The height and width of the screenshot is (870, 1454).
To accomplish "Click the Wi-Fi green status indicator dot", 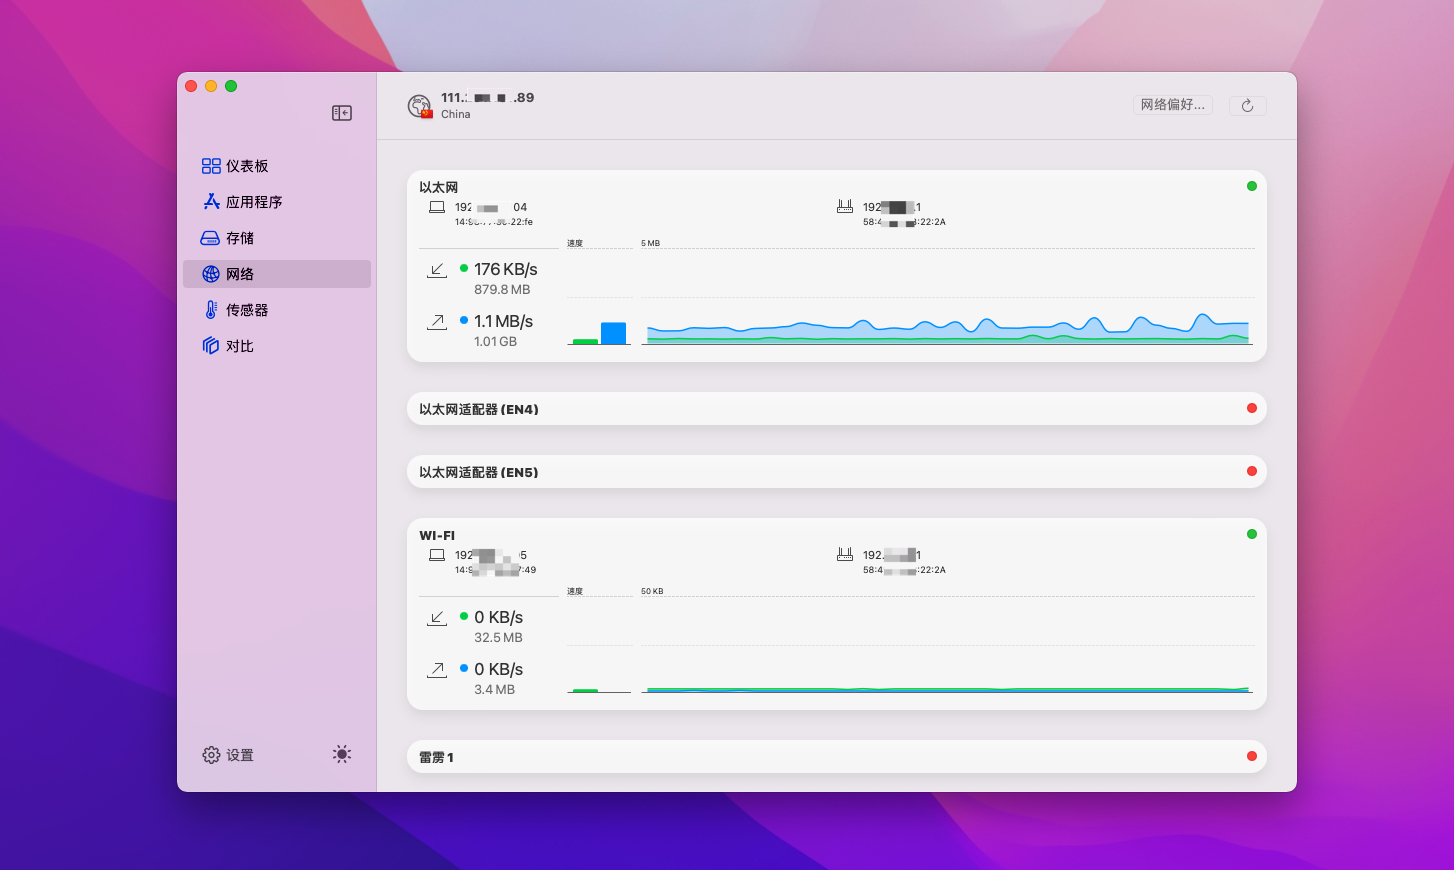I will pos(1251,534).
